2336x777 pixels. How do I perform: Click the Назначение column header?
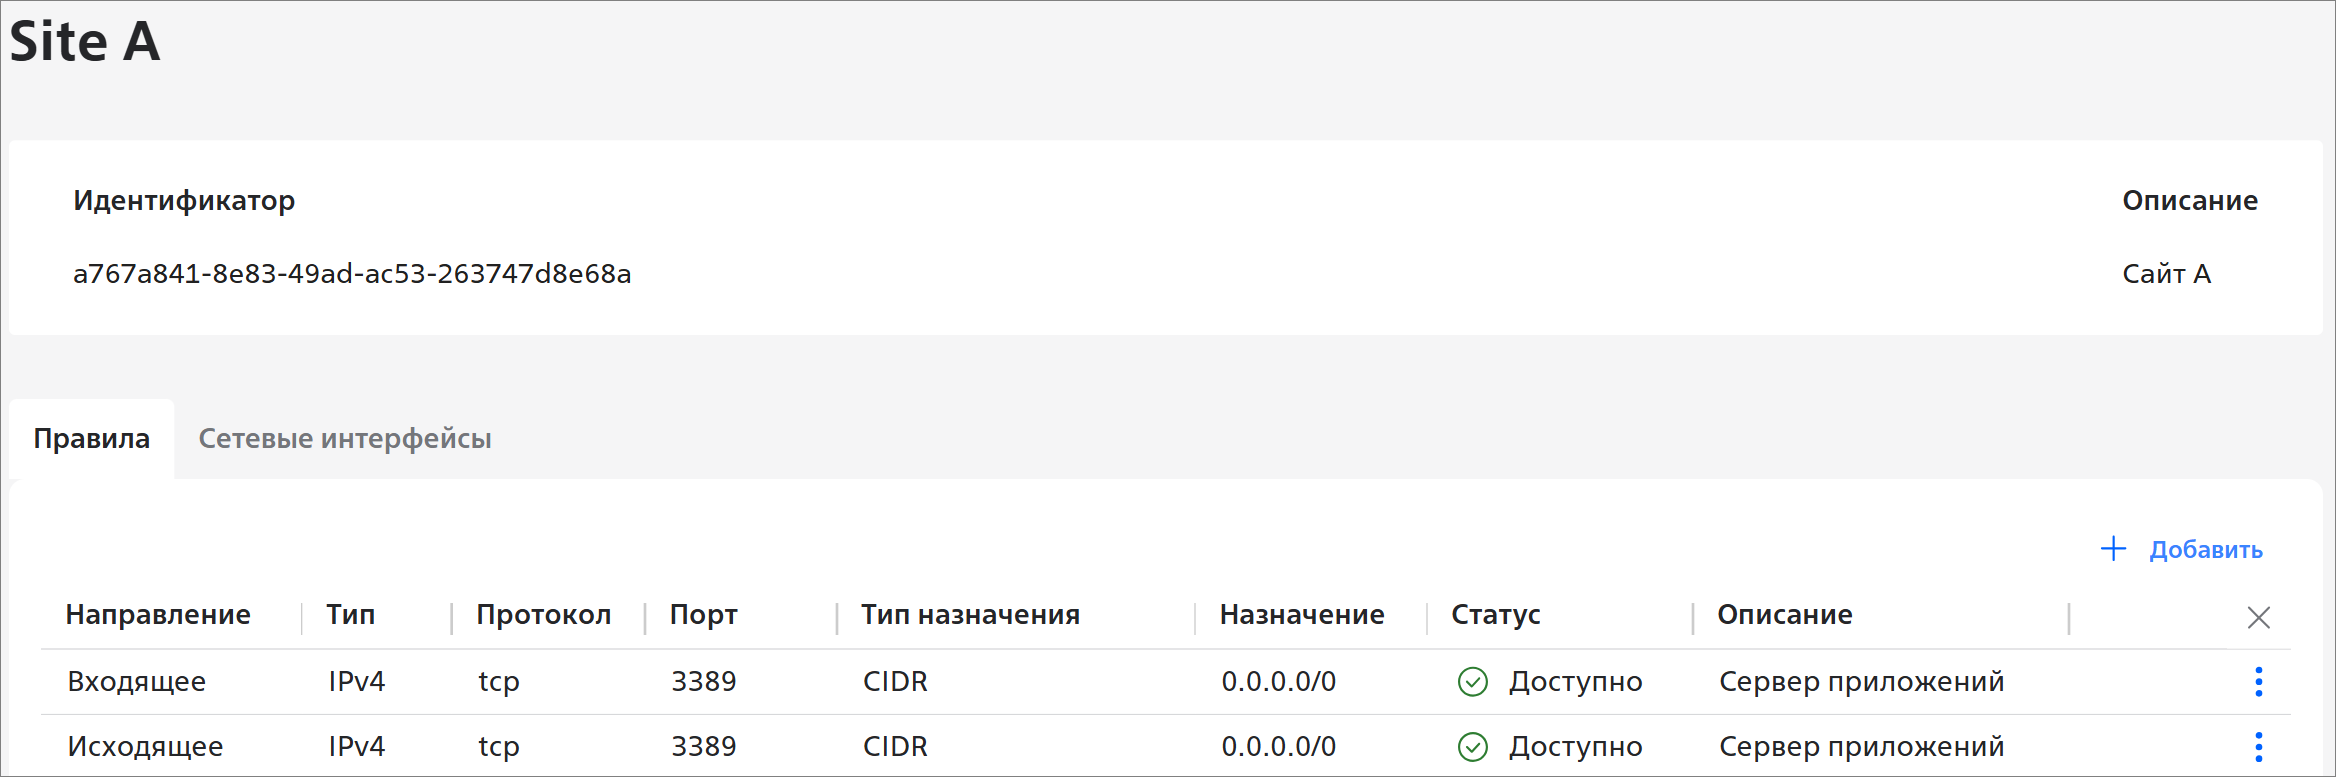1301,615
